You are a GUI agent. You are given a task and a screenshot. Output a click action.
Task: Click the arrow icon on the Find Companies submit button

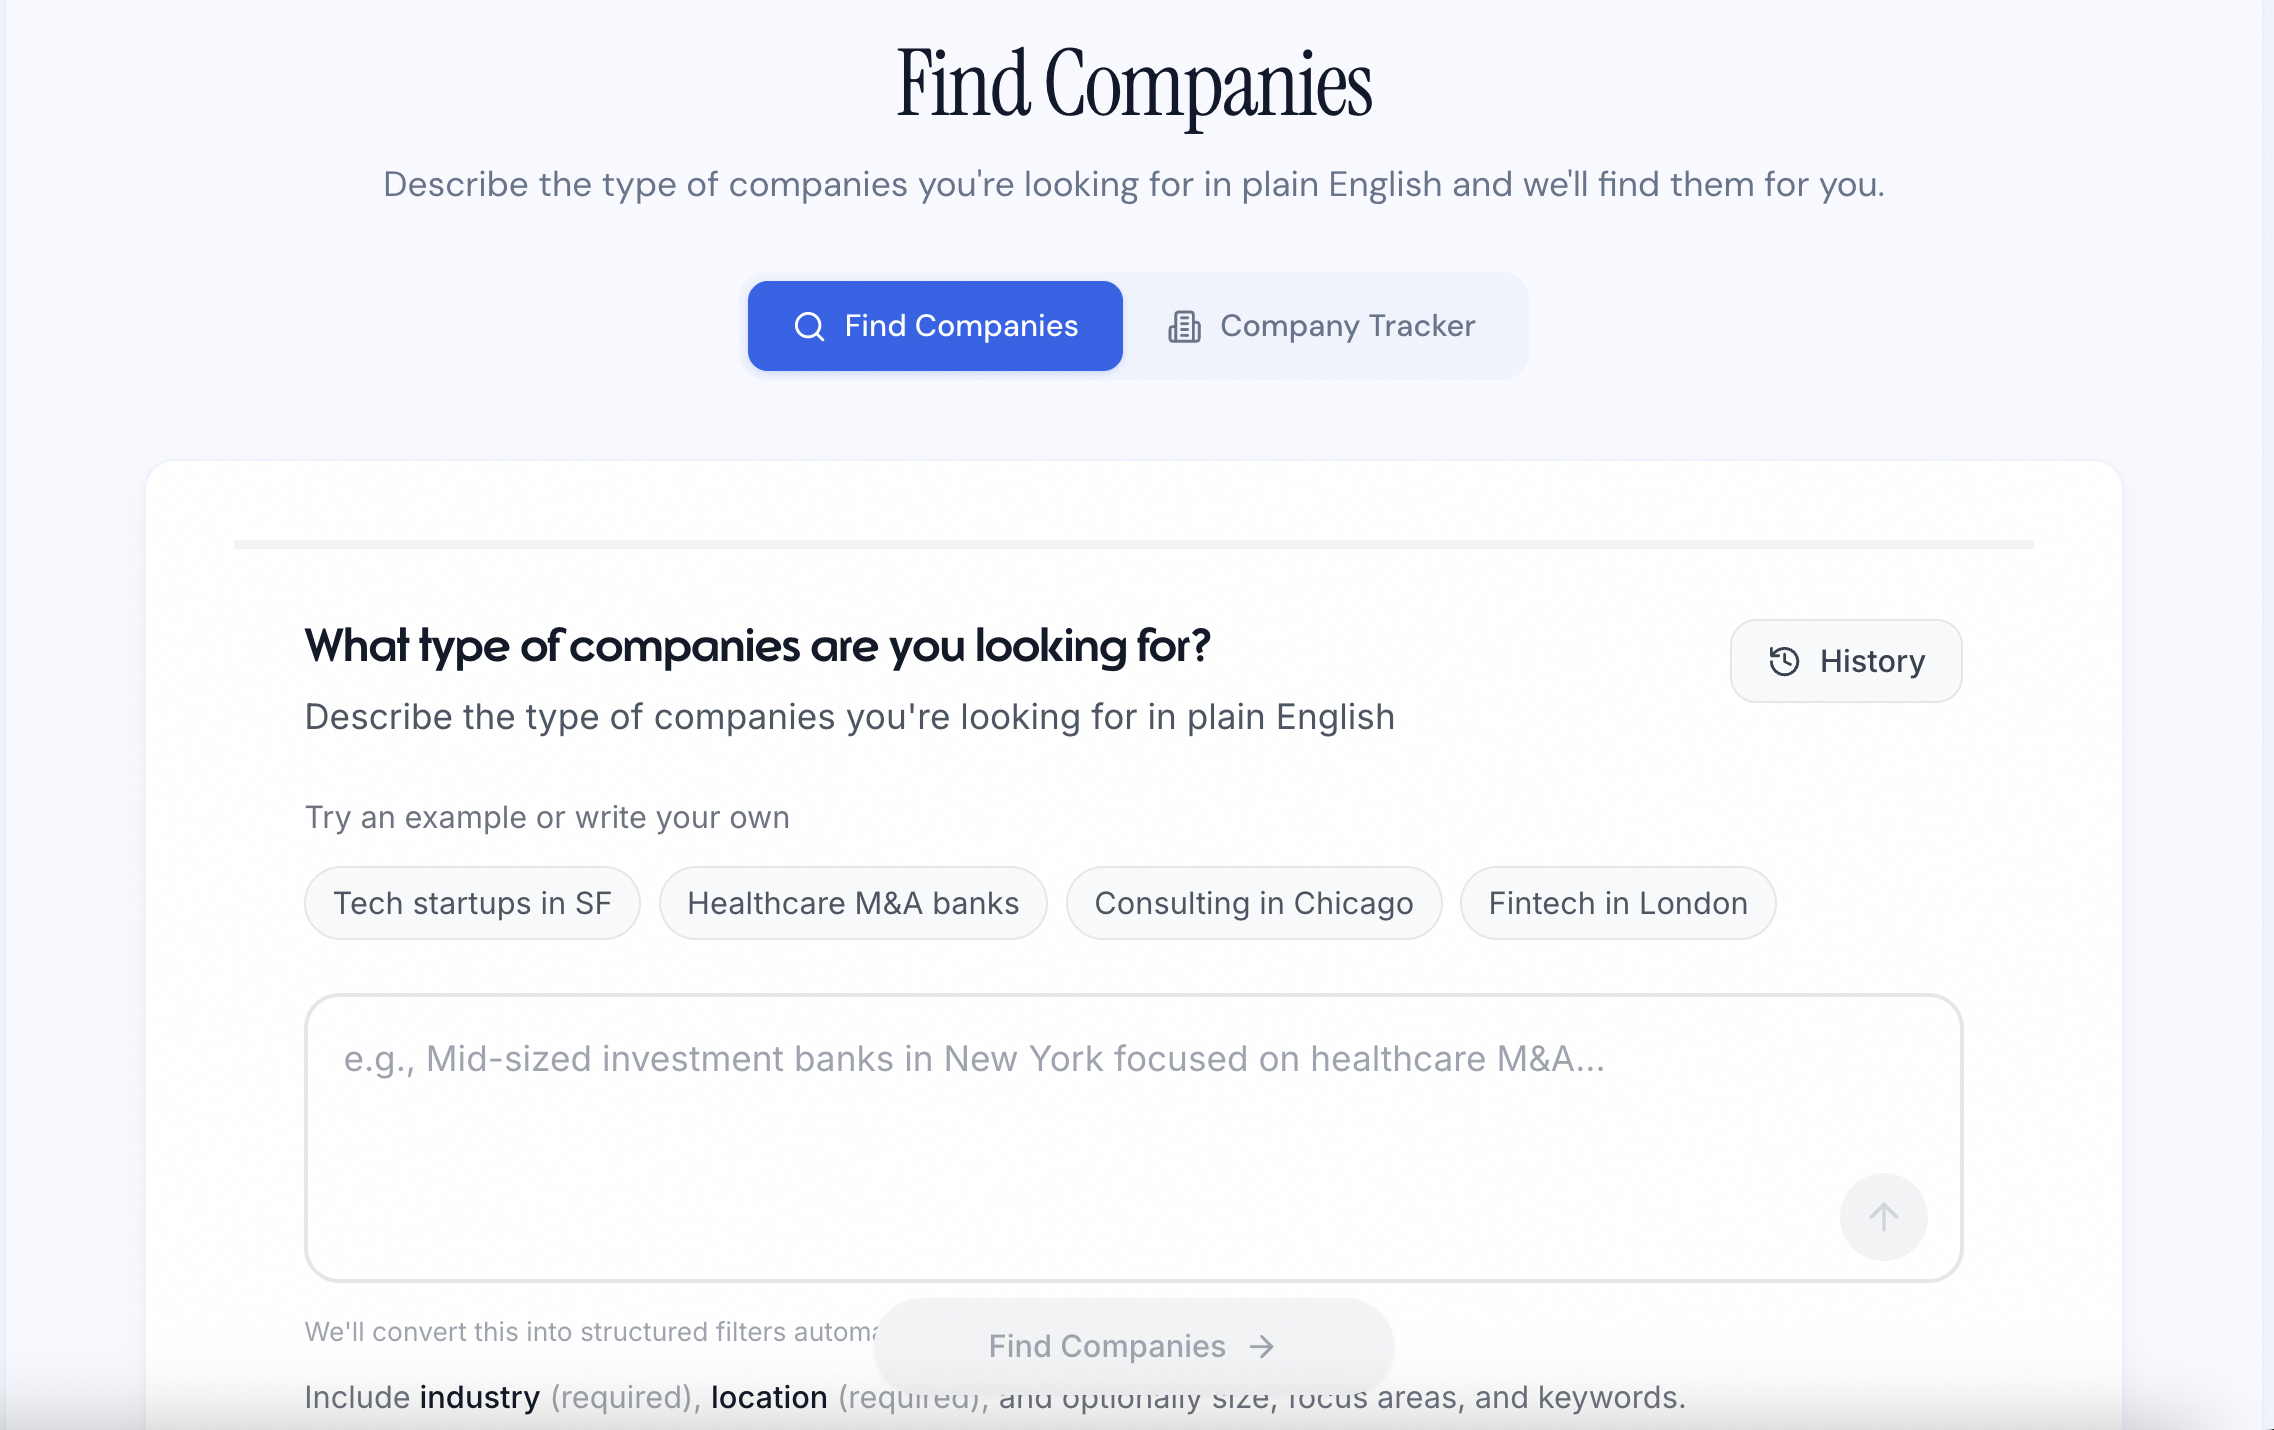(1262, 1346)
